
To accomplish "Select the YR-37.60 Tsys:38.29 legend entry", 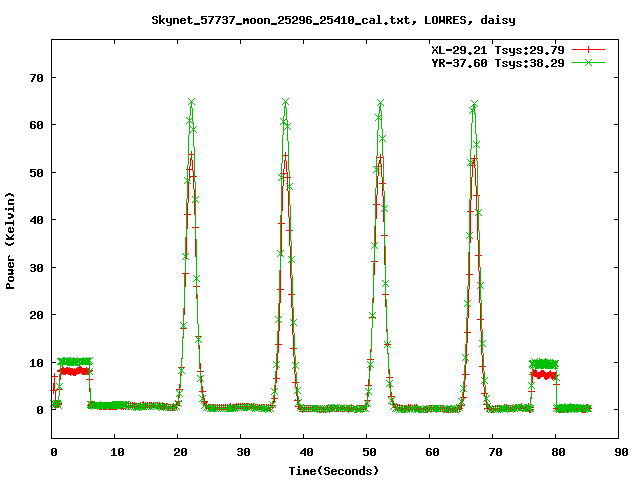I will (x=498, y=63).
